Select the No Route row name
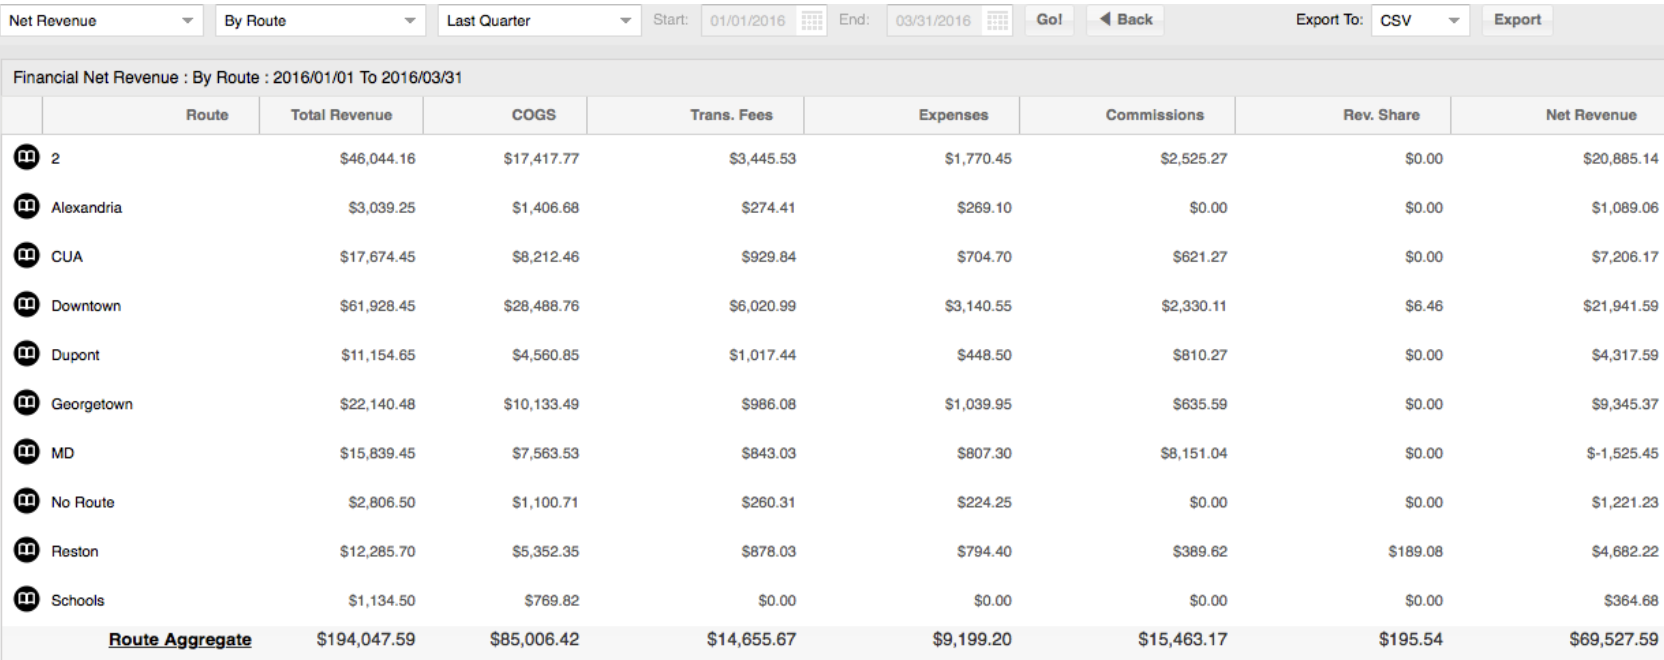Image resolution: width=1664 pixels, height=660 pixels. [x=83, y=502]
